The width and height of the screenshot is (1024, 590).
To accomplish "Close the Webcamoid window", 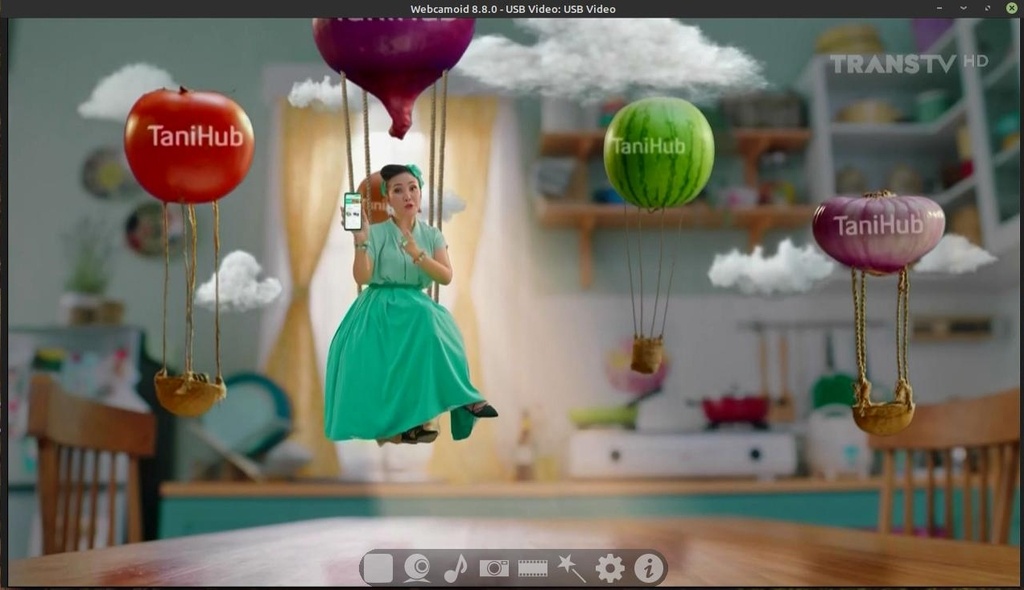I will coord(1012,8).
